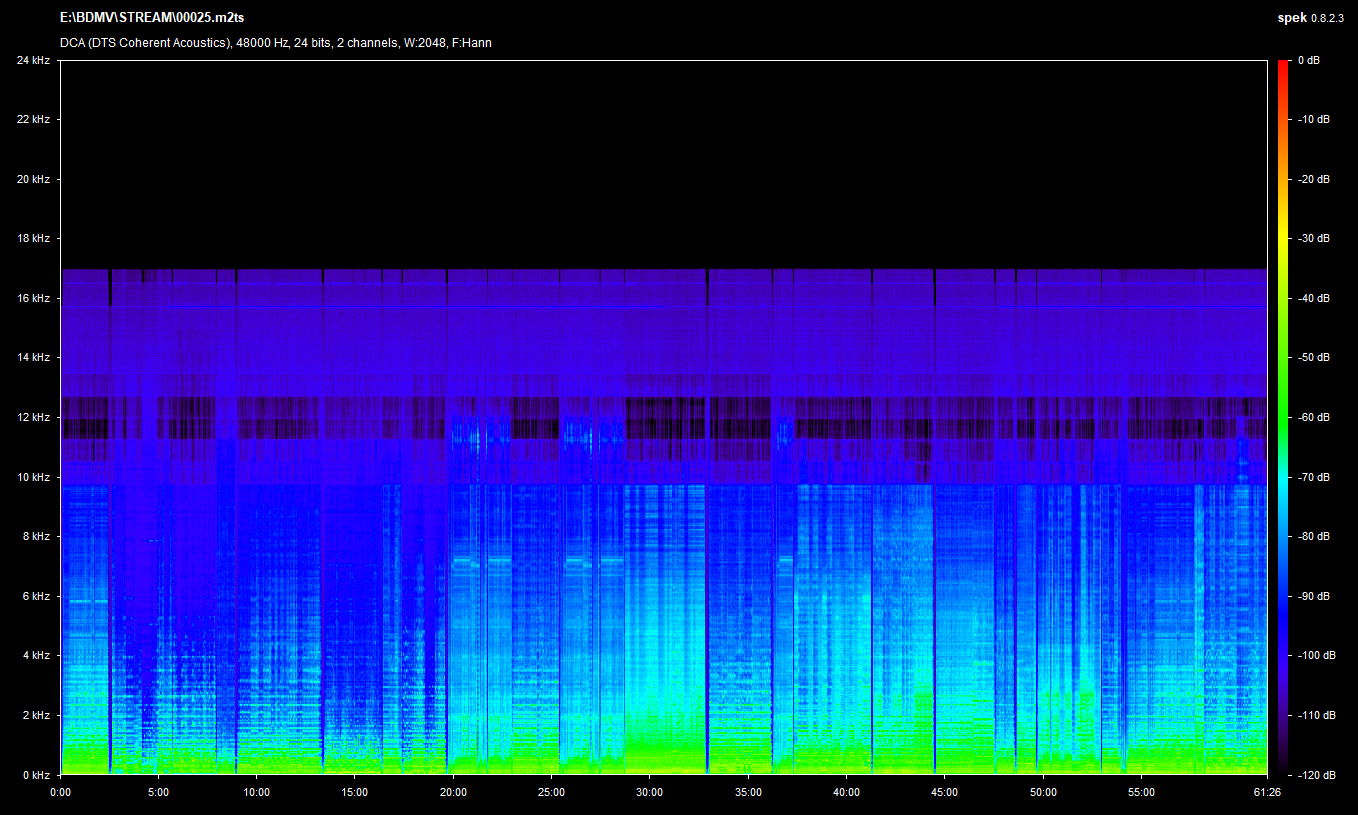Click the red top of the dB color bar

point(1283,65)
